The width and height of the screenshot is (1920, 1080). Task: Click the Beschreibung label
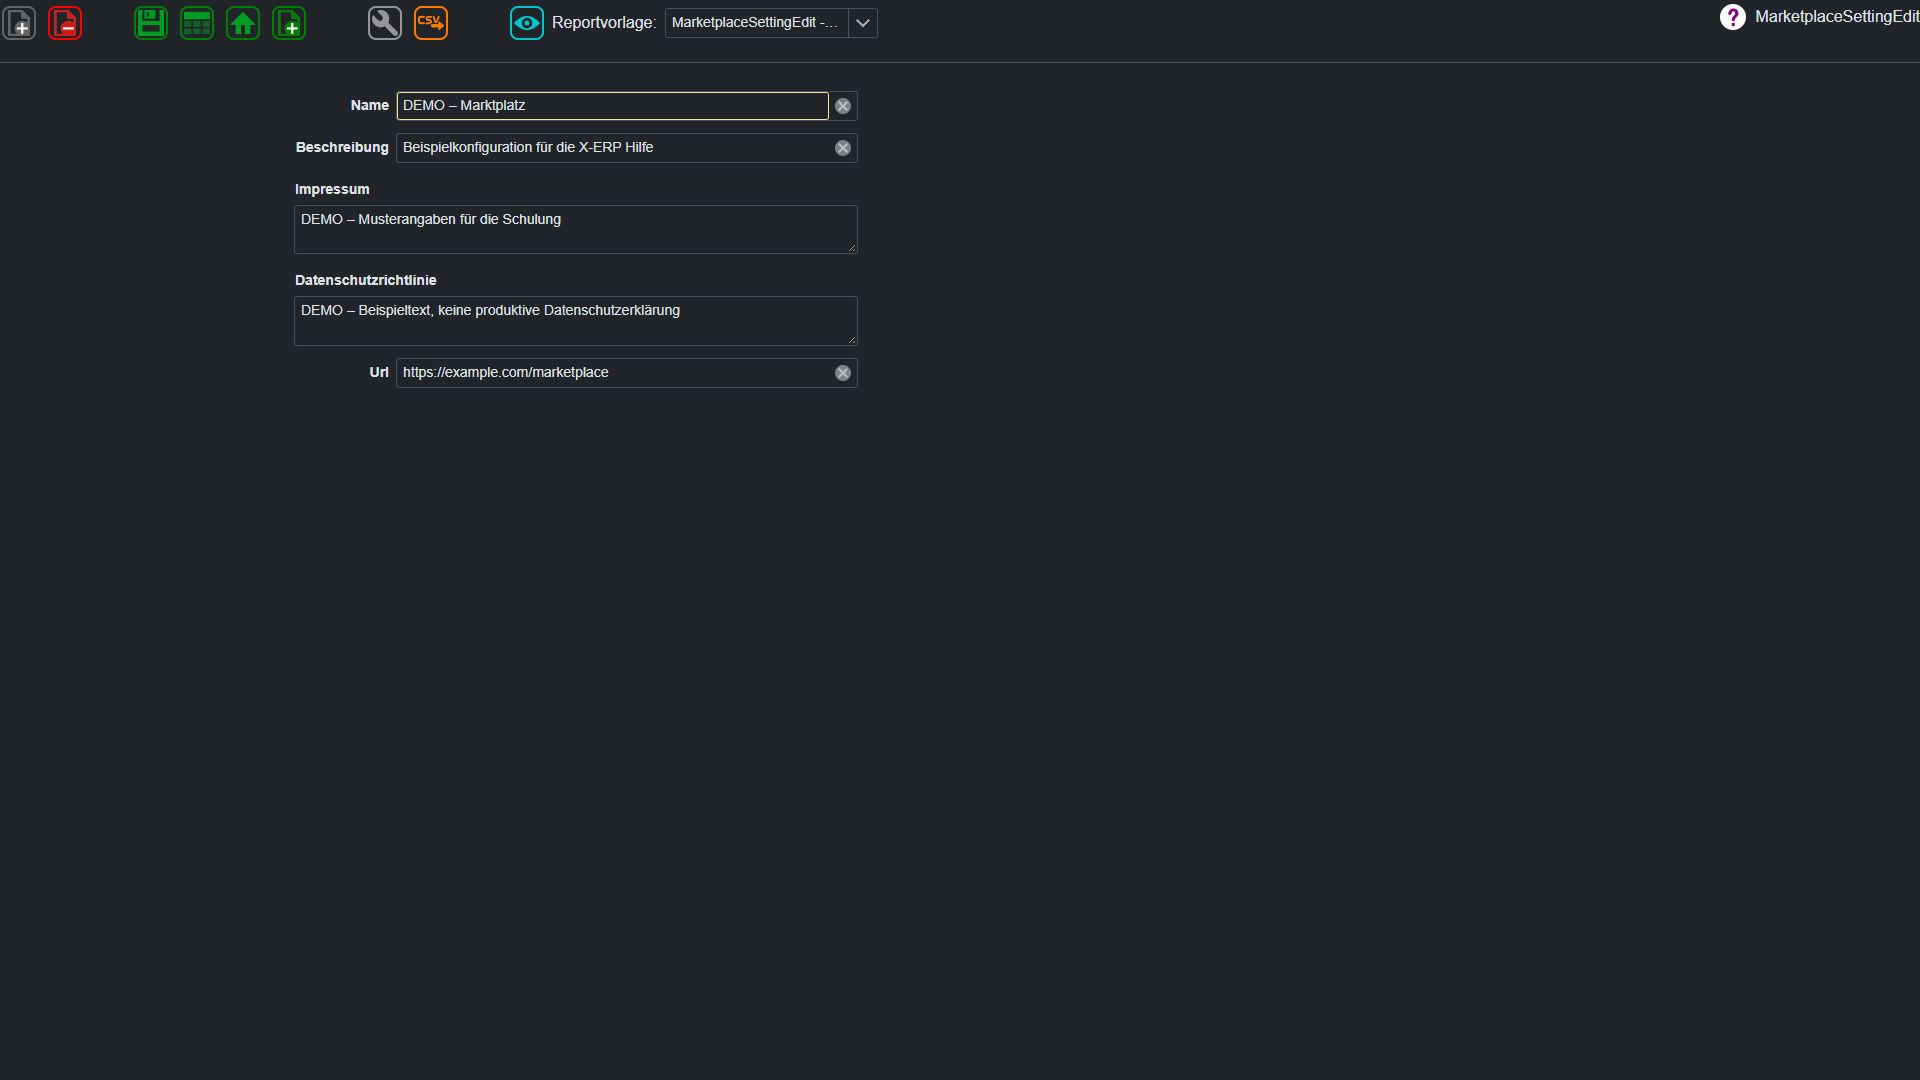pyautogui.click(x=342, y=147)
